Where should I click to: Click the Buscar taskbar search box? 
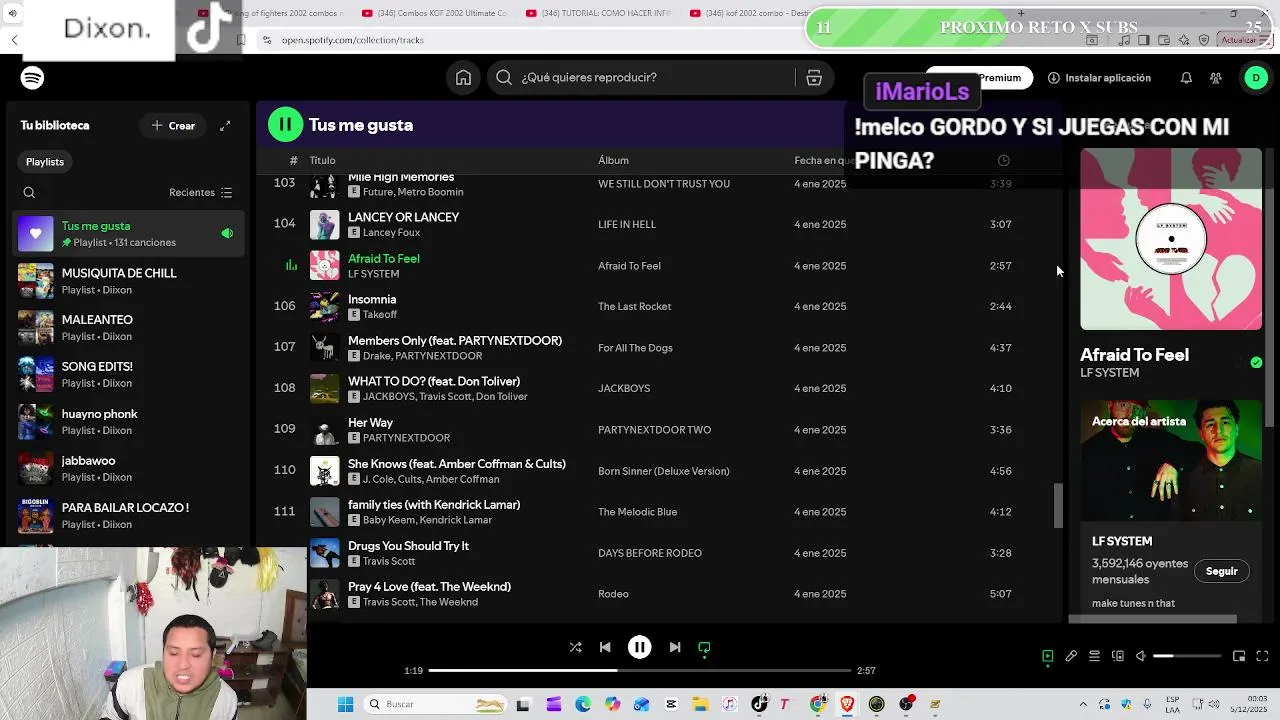coord(435,704)
